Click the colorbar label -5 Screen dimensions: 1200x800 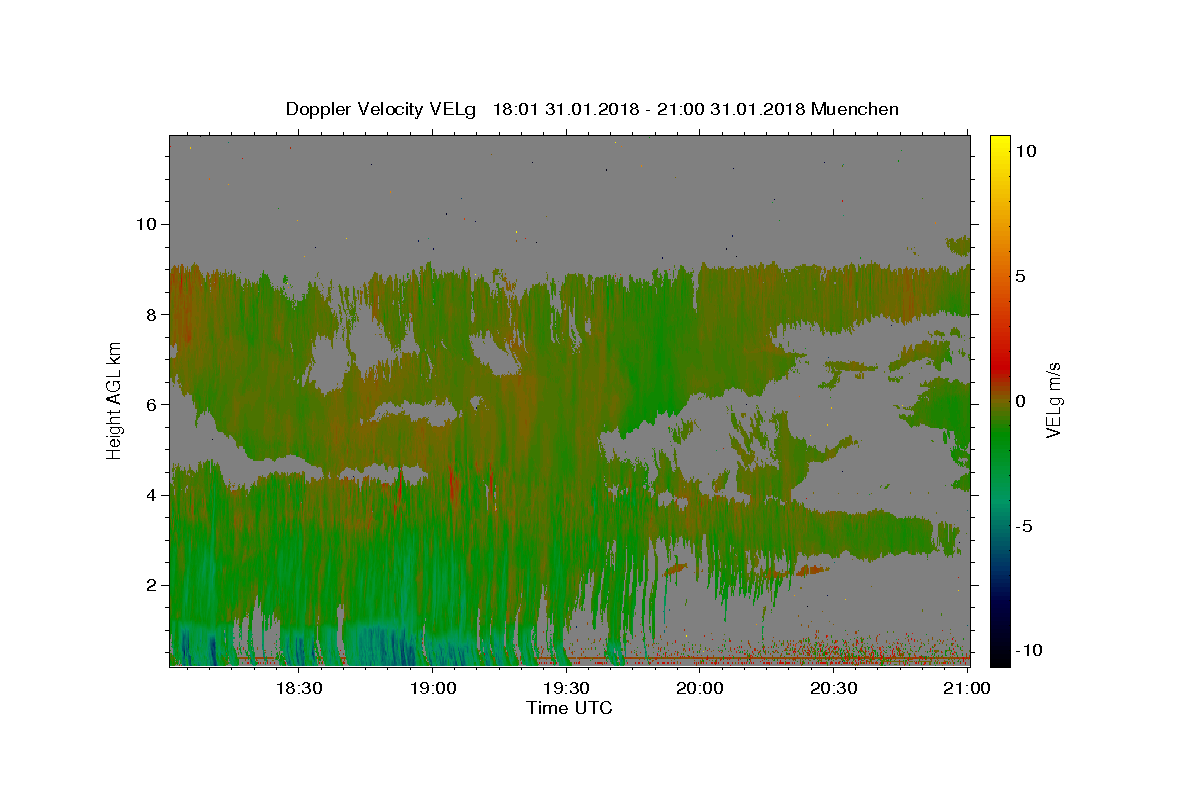point(1022,525)
